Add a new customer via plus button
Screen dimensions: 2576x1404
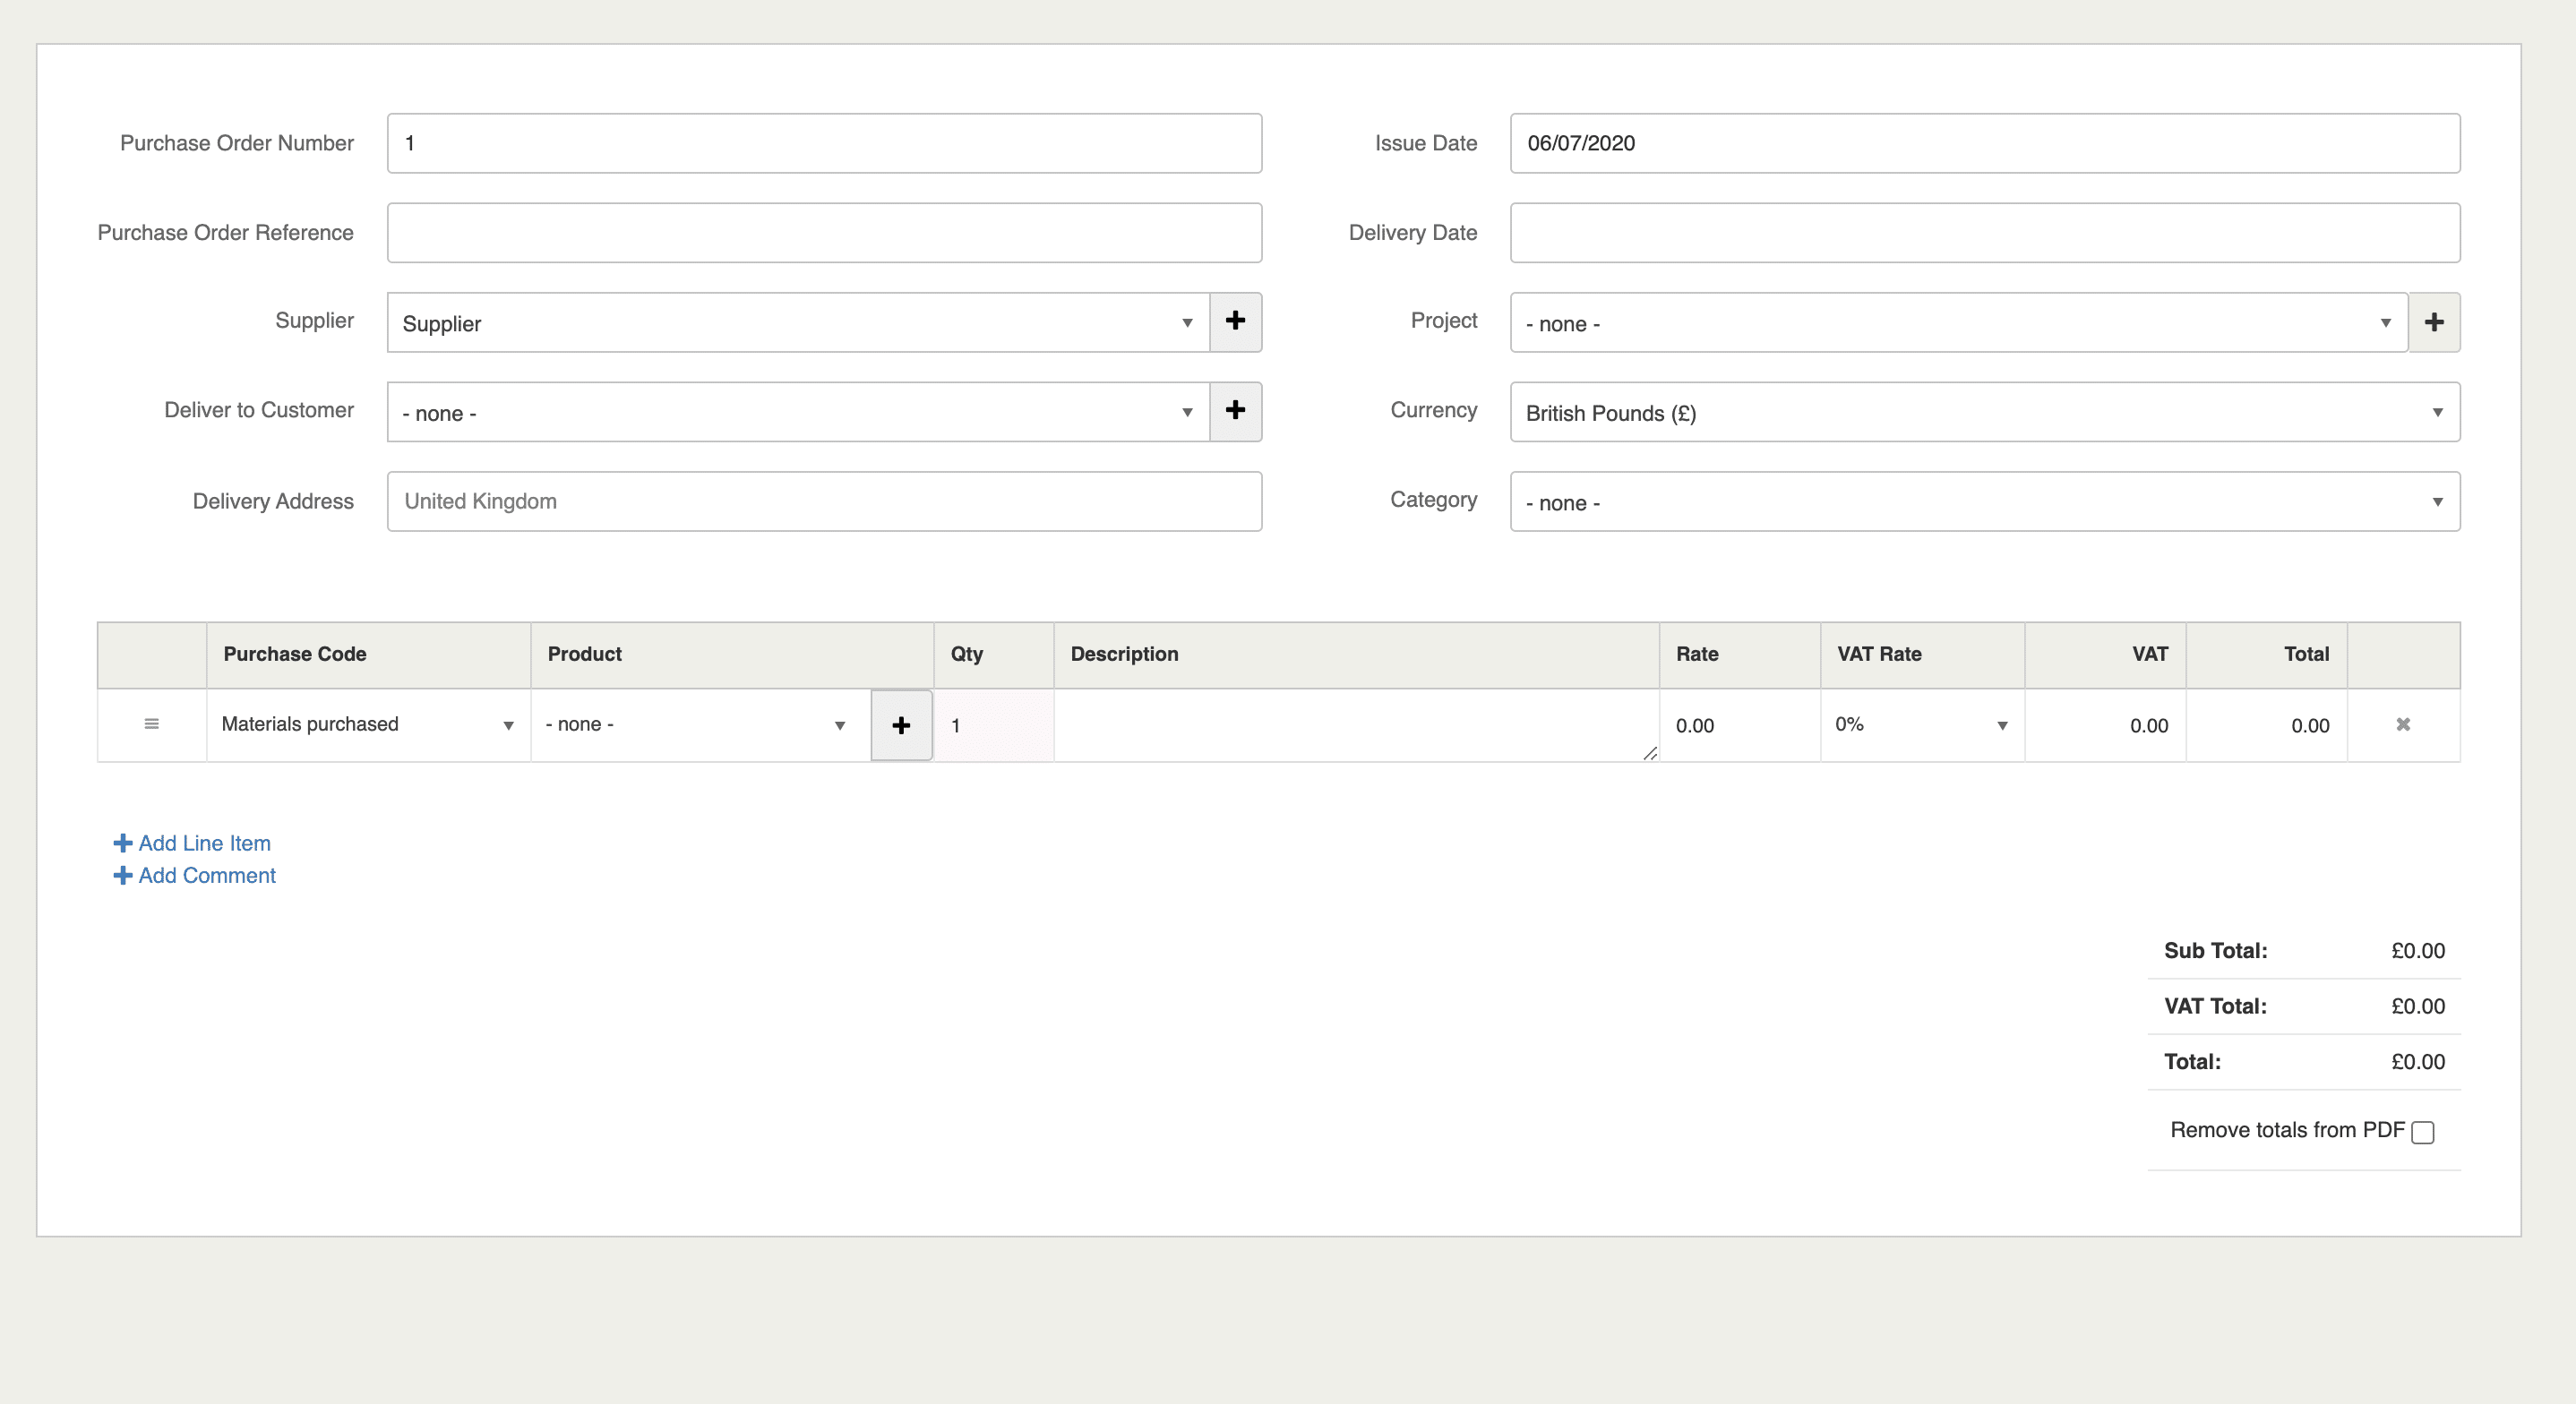(1235, 411)
